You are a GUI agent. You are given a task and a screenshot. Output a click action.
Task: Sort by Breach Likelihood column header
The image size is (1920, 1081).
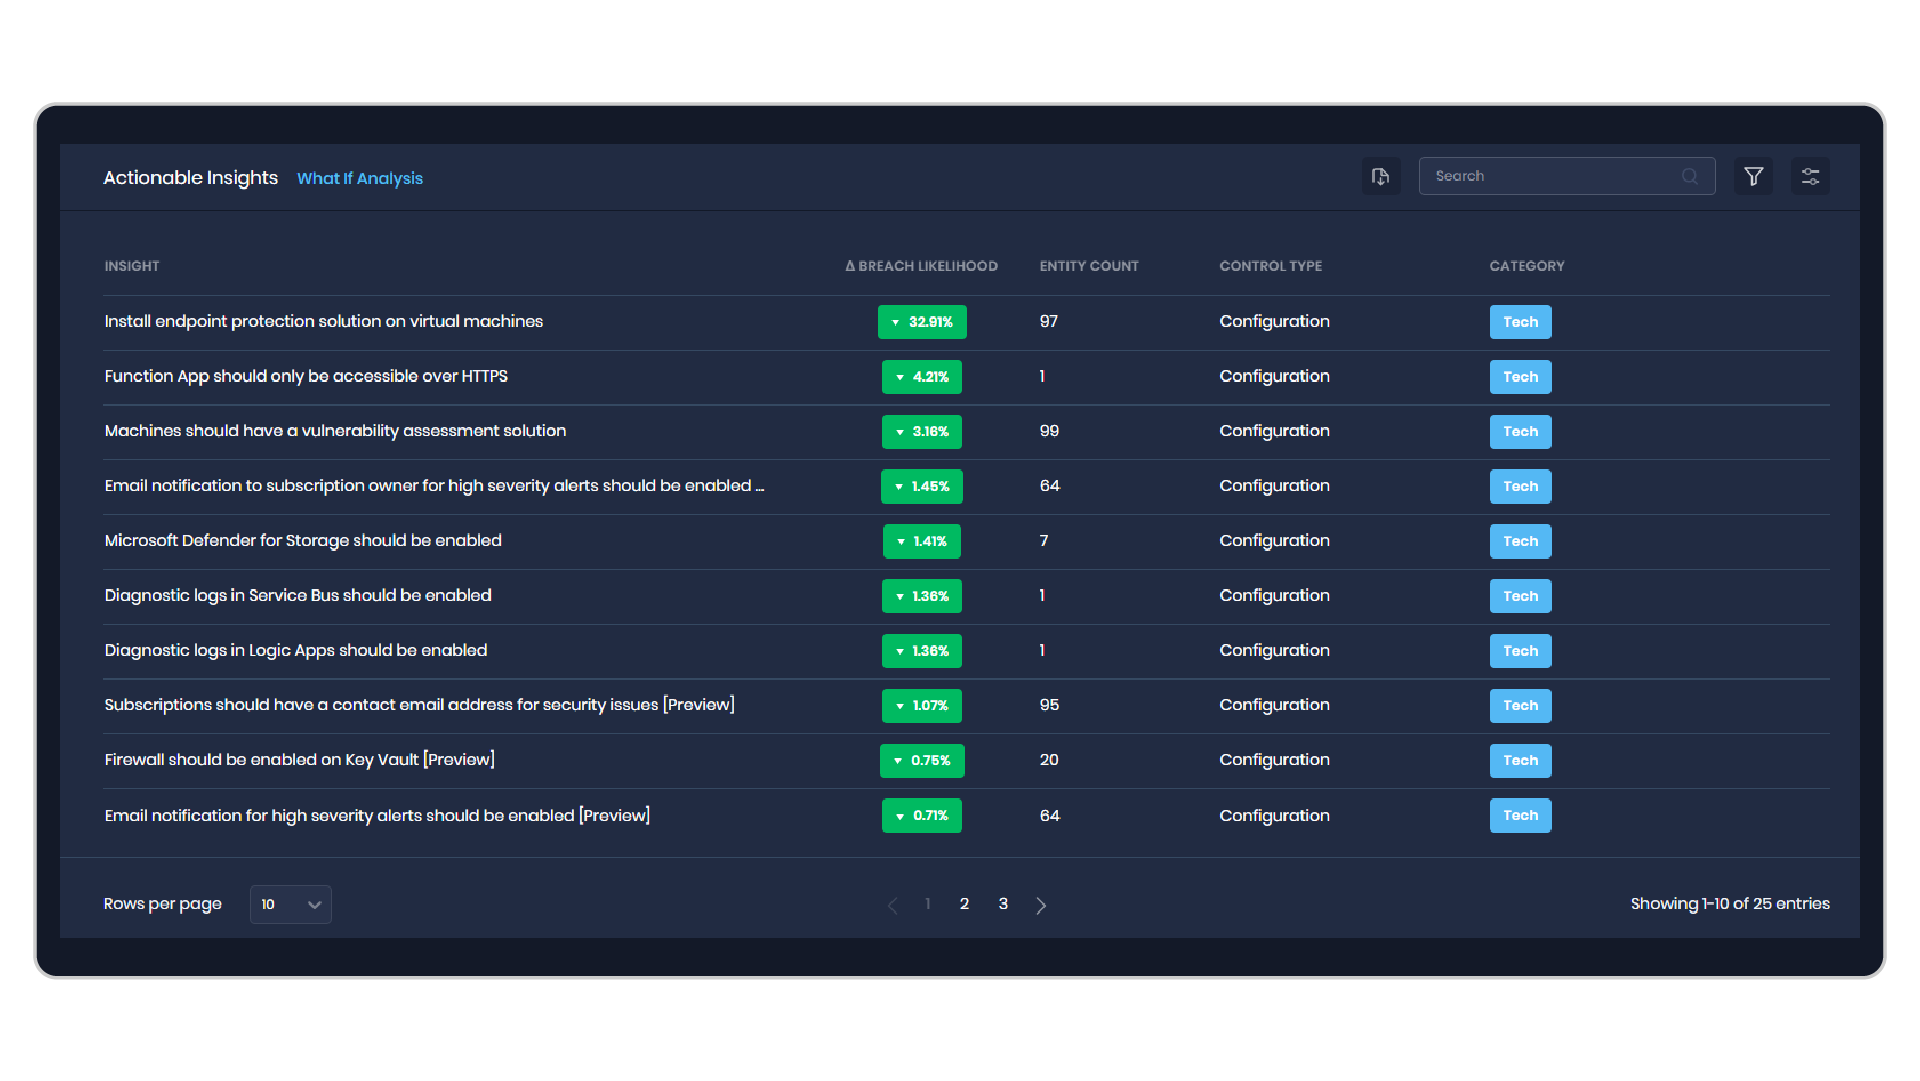pyautogui.click(x=921, y=266)
